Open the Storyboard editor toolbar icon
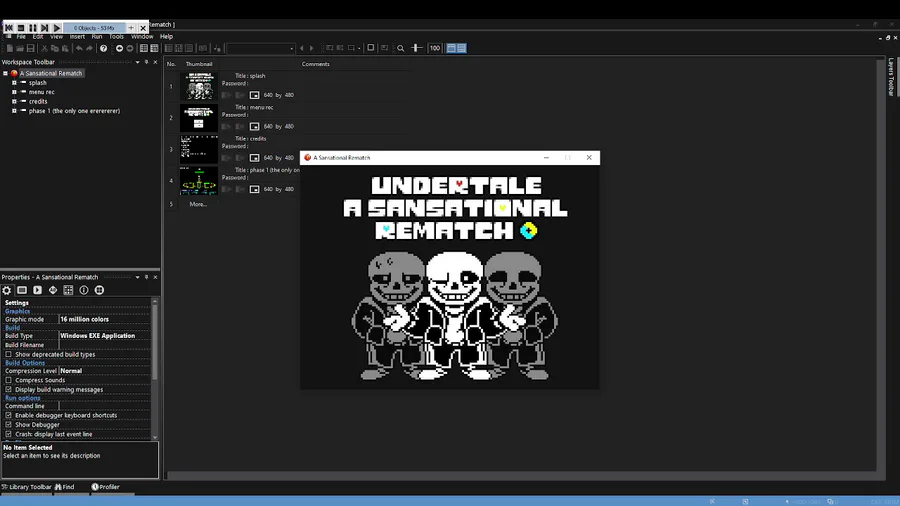 pos(143,48)
